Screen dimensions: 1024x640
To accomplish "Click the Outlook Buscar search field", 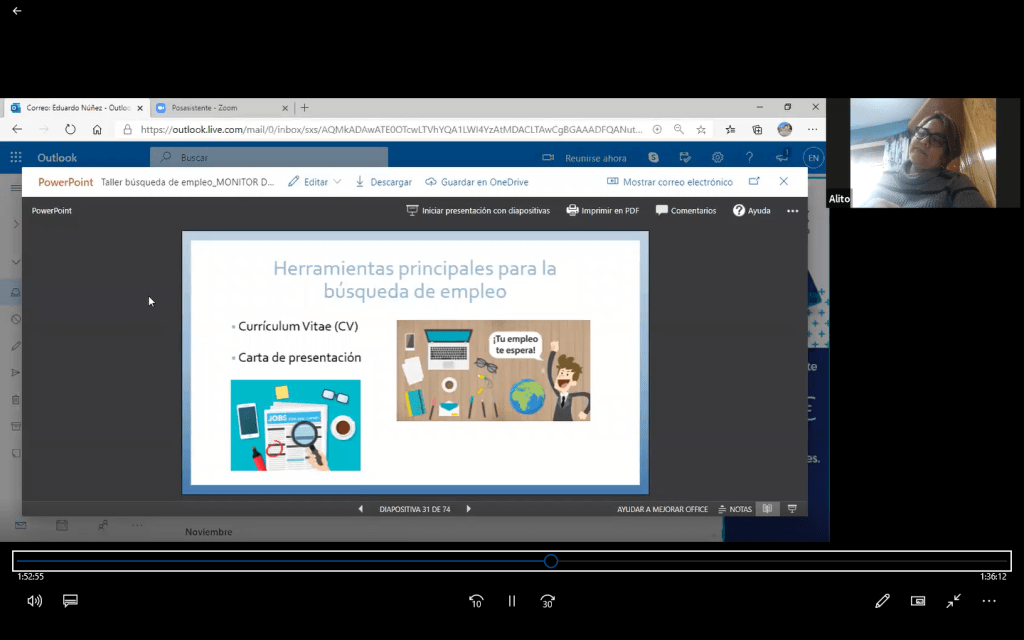I will pos(270,158).
